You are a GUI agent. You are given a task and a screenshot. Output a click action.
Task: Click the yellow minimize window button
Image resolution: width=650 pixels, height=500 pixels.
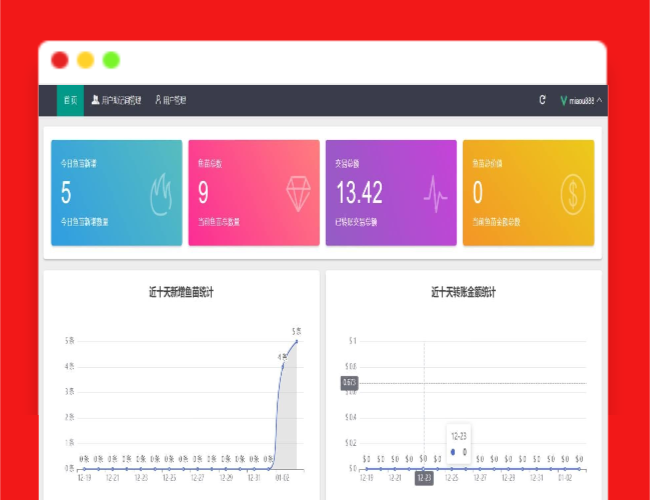click(x=86, y=60)
